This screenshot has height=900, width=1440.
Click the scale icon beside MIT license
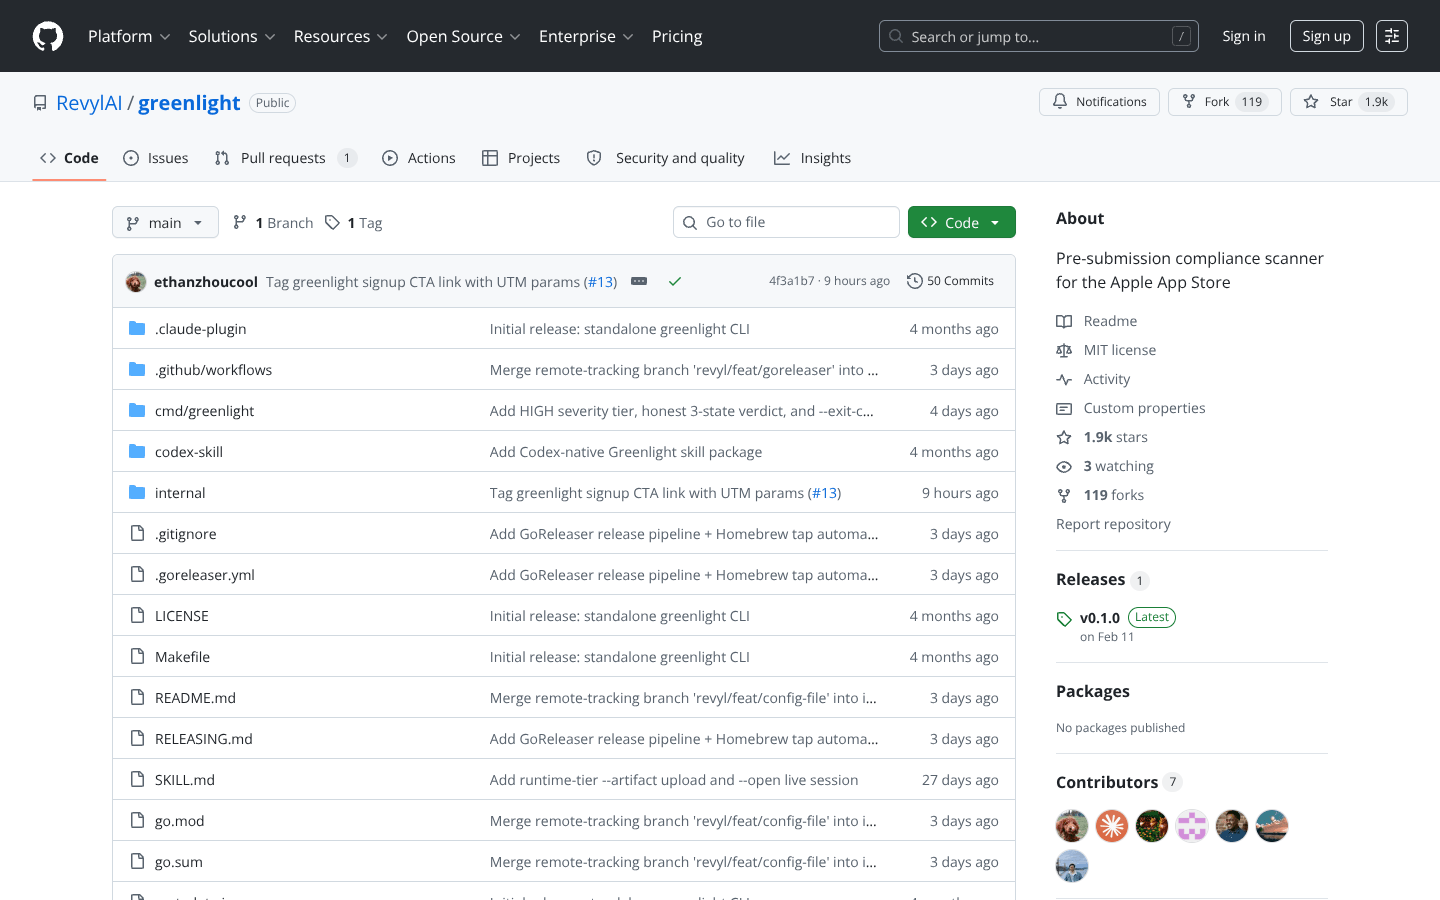1064,350
